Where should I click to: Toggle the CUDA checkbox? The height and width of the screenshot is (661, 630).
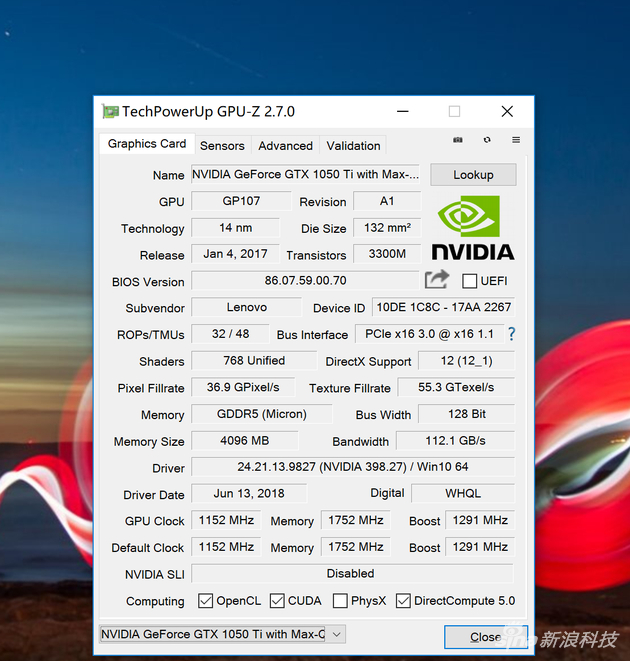(x=277, y=601)
